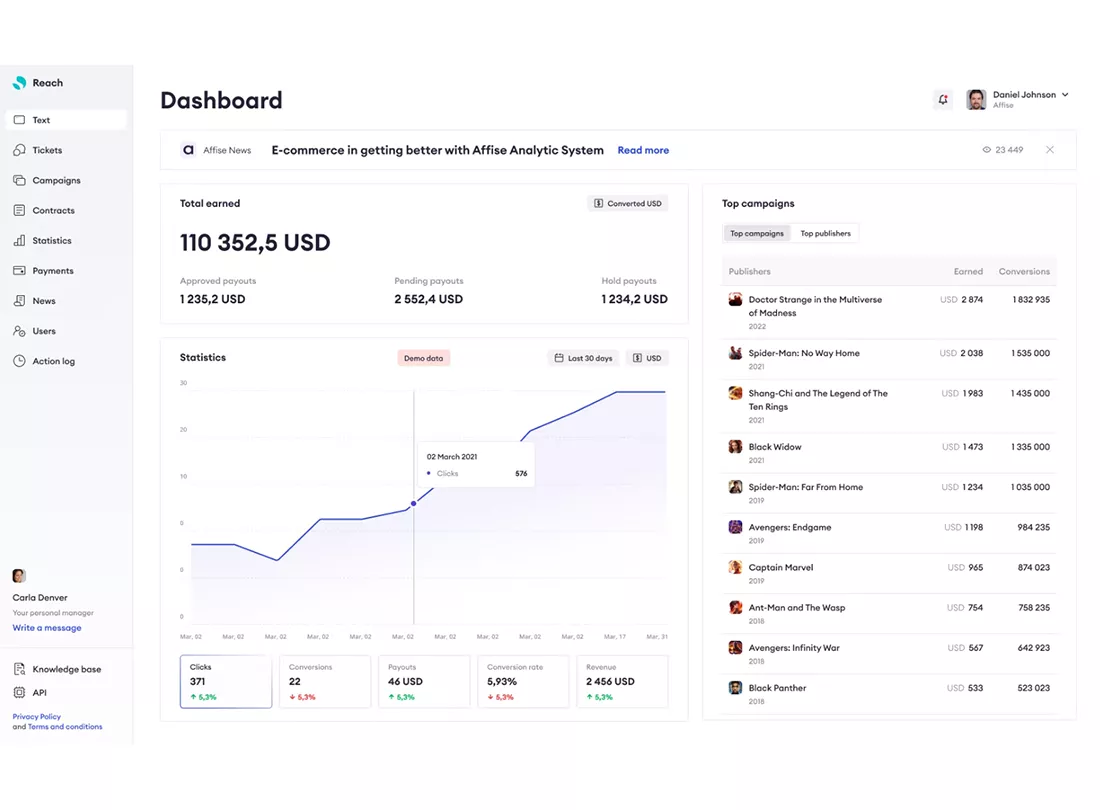This screenshot has width=1100, height=810.
Task: Click the Action log clock icon
Action: (x=20, y=361)
